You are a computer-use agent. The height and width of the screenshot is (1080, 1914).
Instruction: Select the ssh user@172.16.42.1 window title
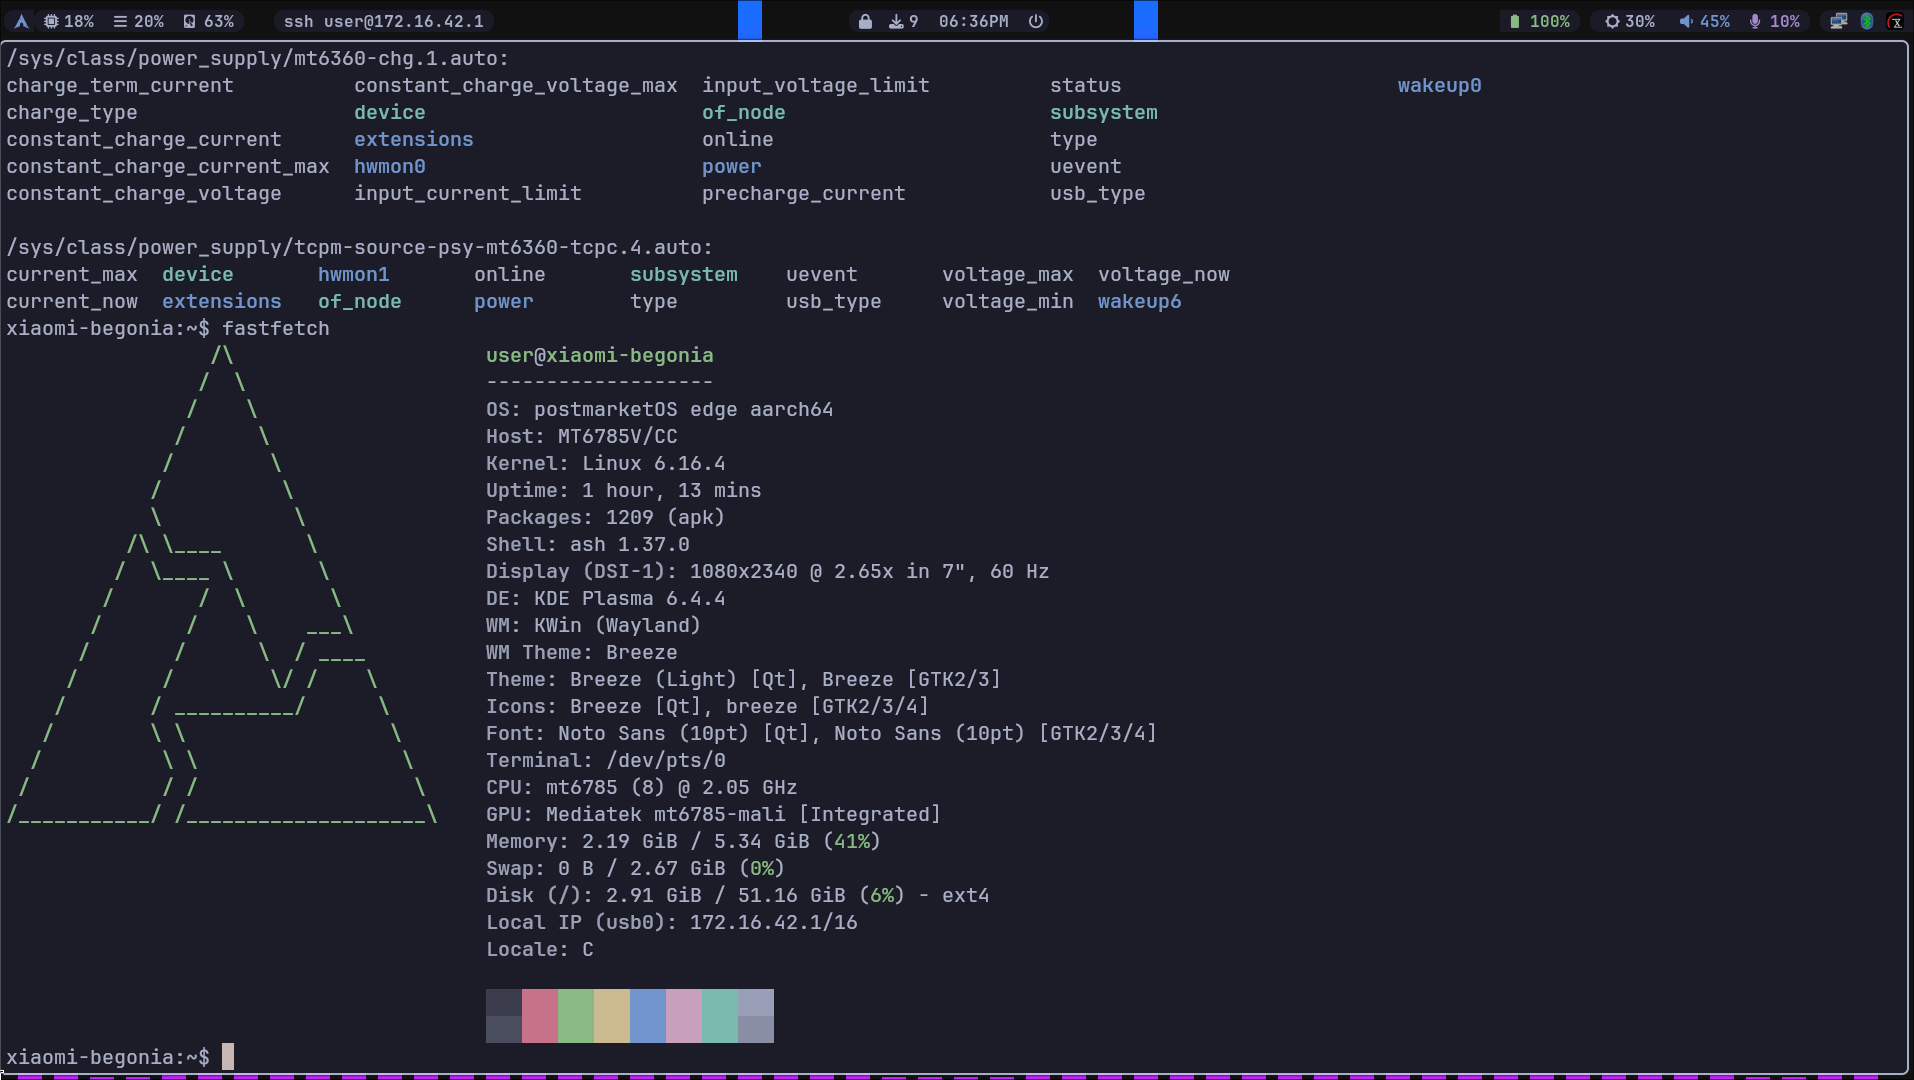(x=383, y=21)
